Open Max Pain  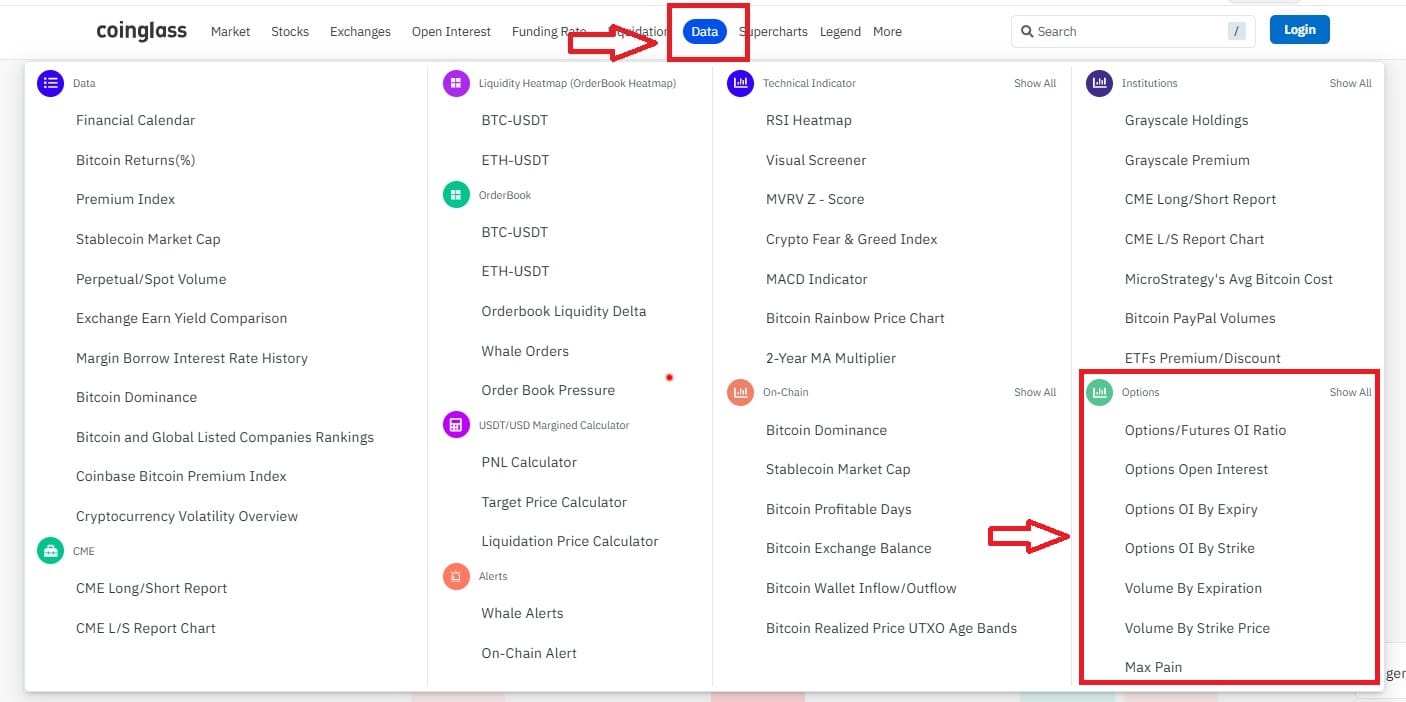click(1154, 667)
